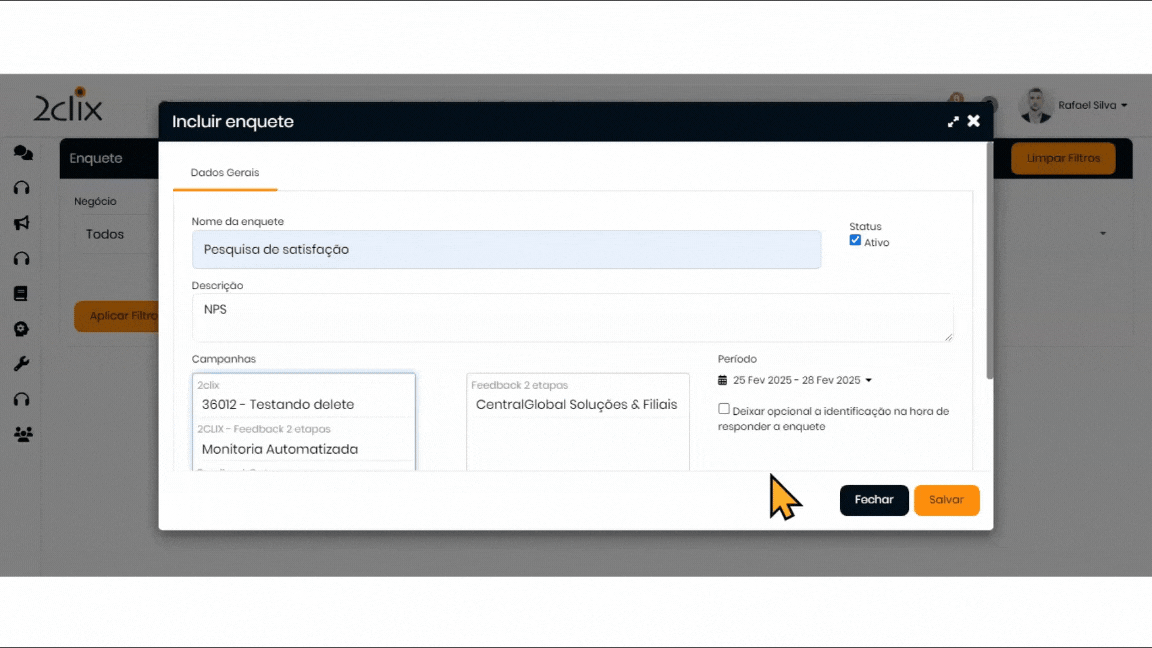Expand the Incluir enquete dialog fullscreen
The width and height of the screenshot is (1152, 648).
coord(953,122)
